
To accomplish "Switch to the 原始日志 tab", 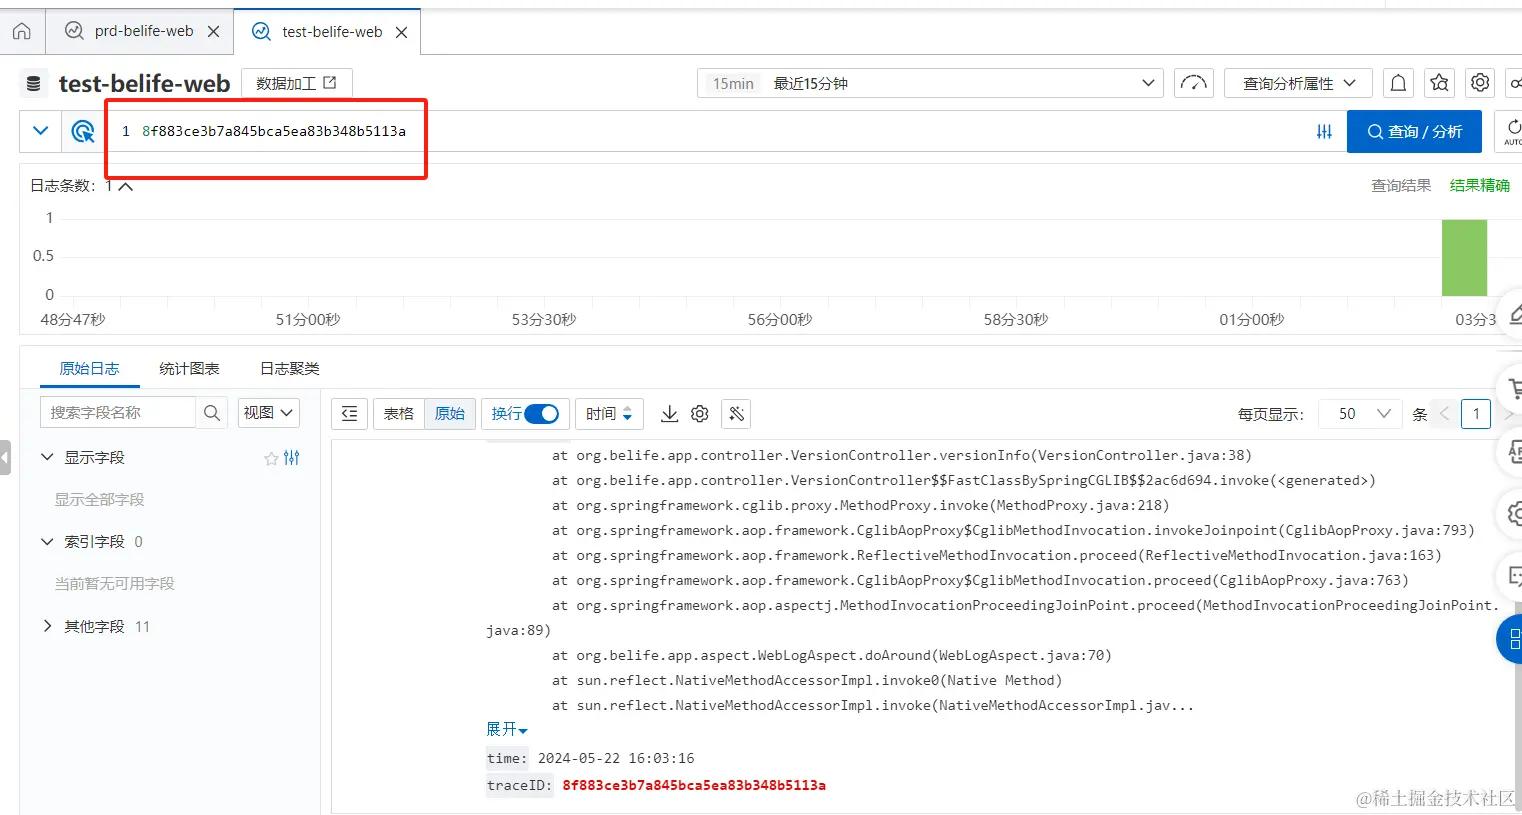I will click(x=89, y=368).
